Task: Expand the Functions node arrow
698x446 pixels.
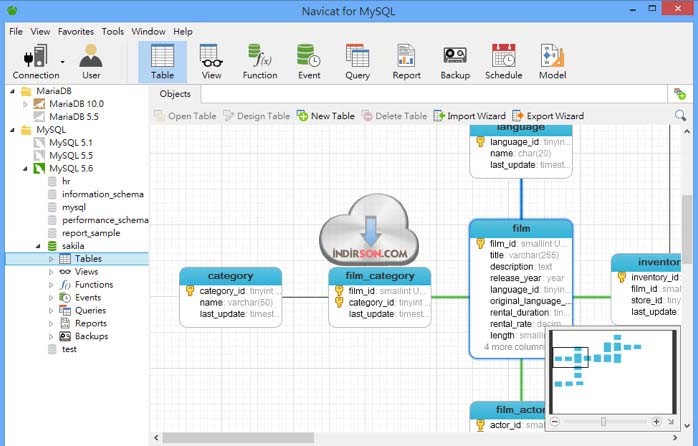Action: pos(51,285)
